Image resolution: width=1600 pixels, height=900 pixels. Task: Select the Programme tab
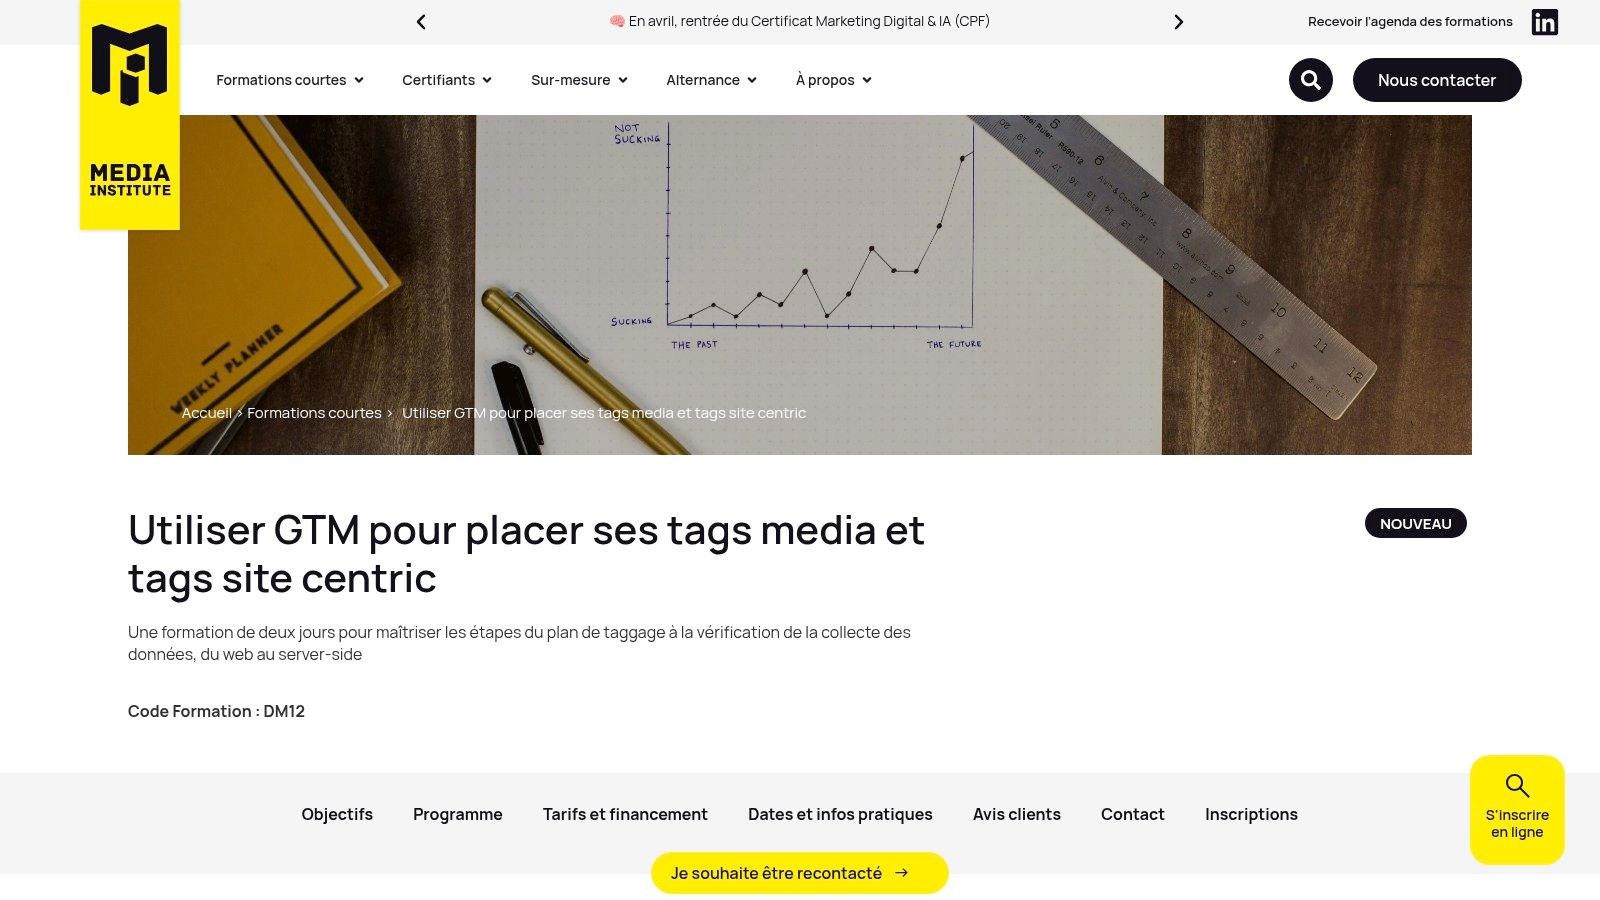tap(457, 814)
